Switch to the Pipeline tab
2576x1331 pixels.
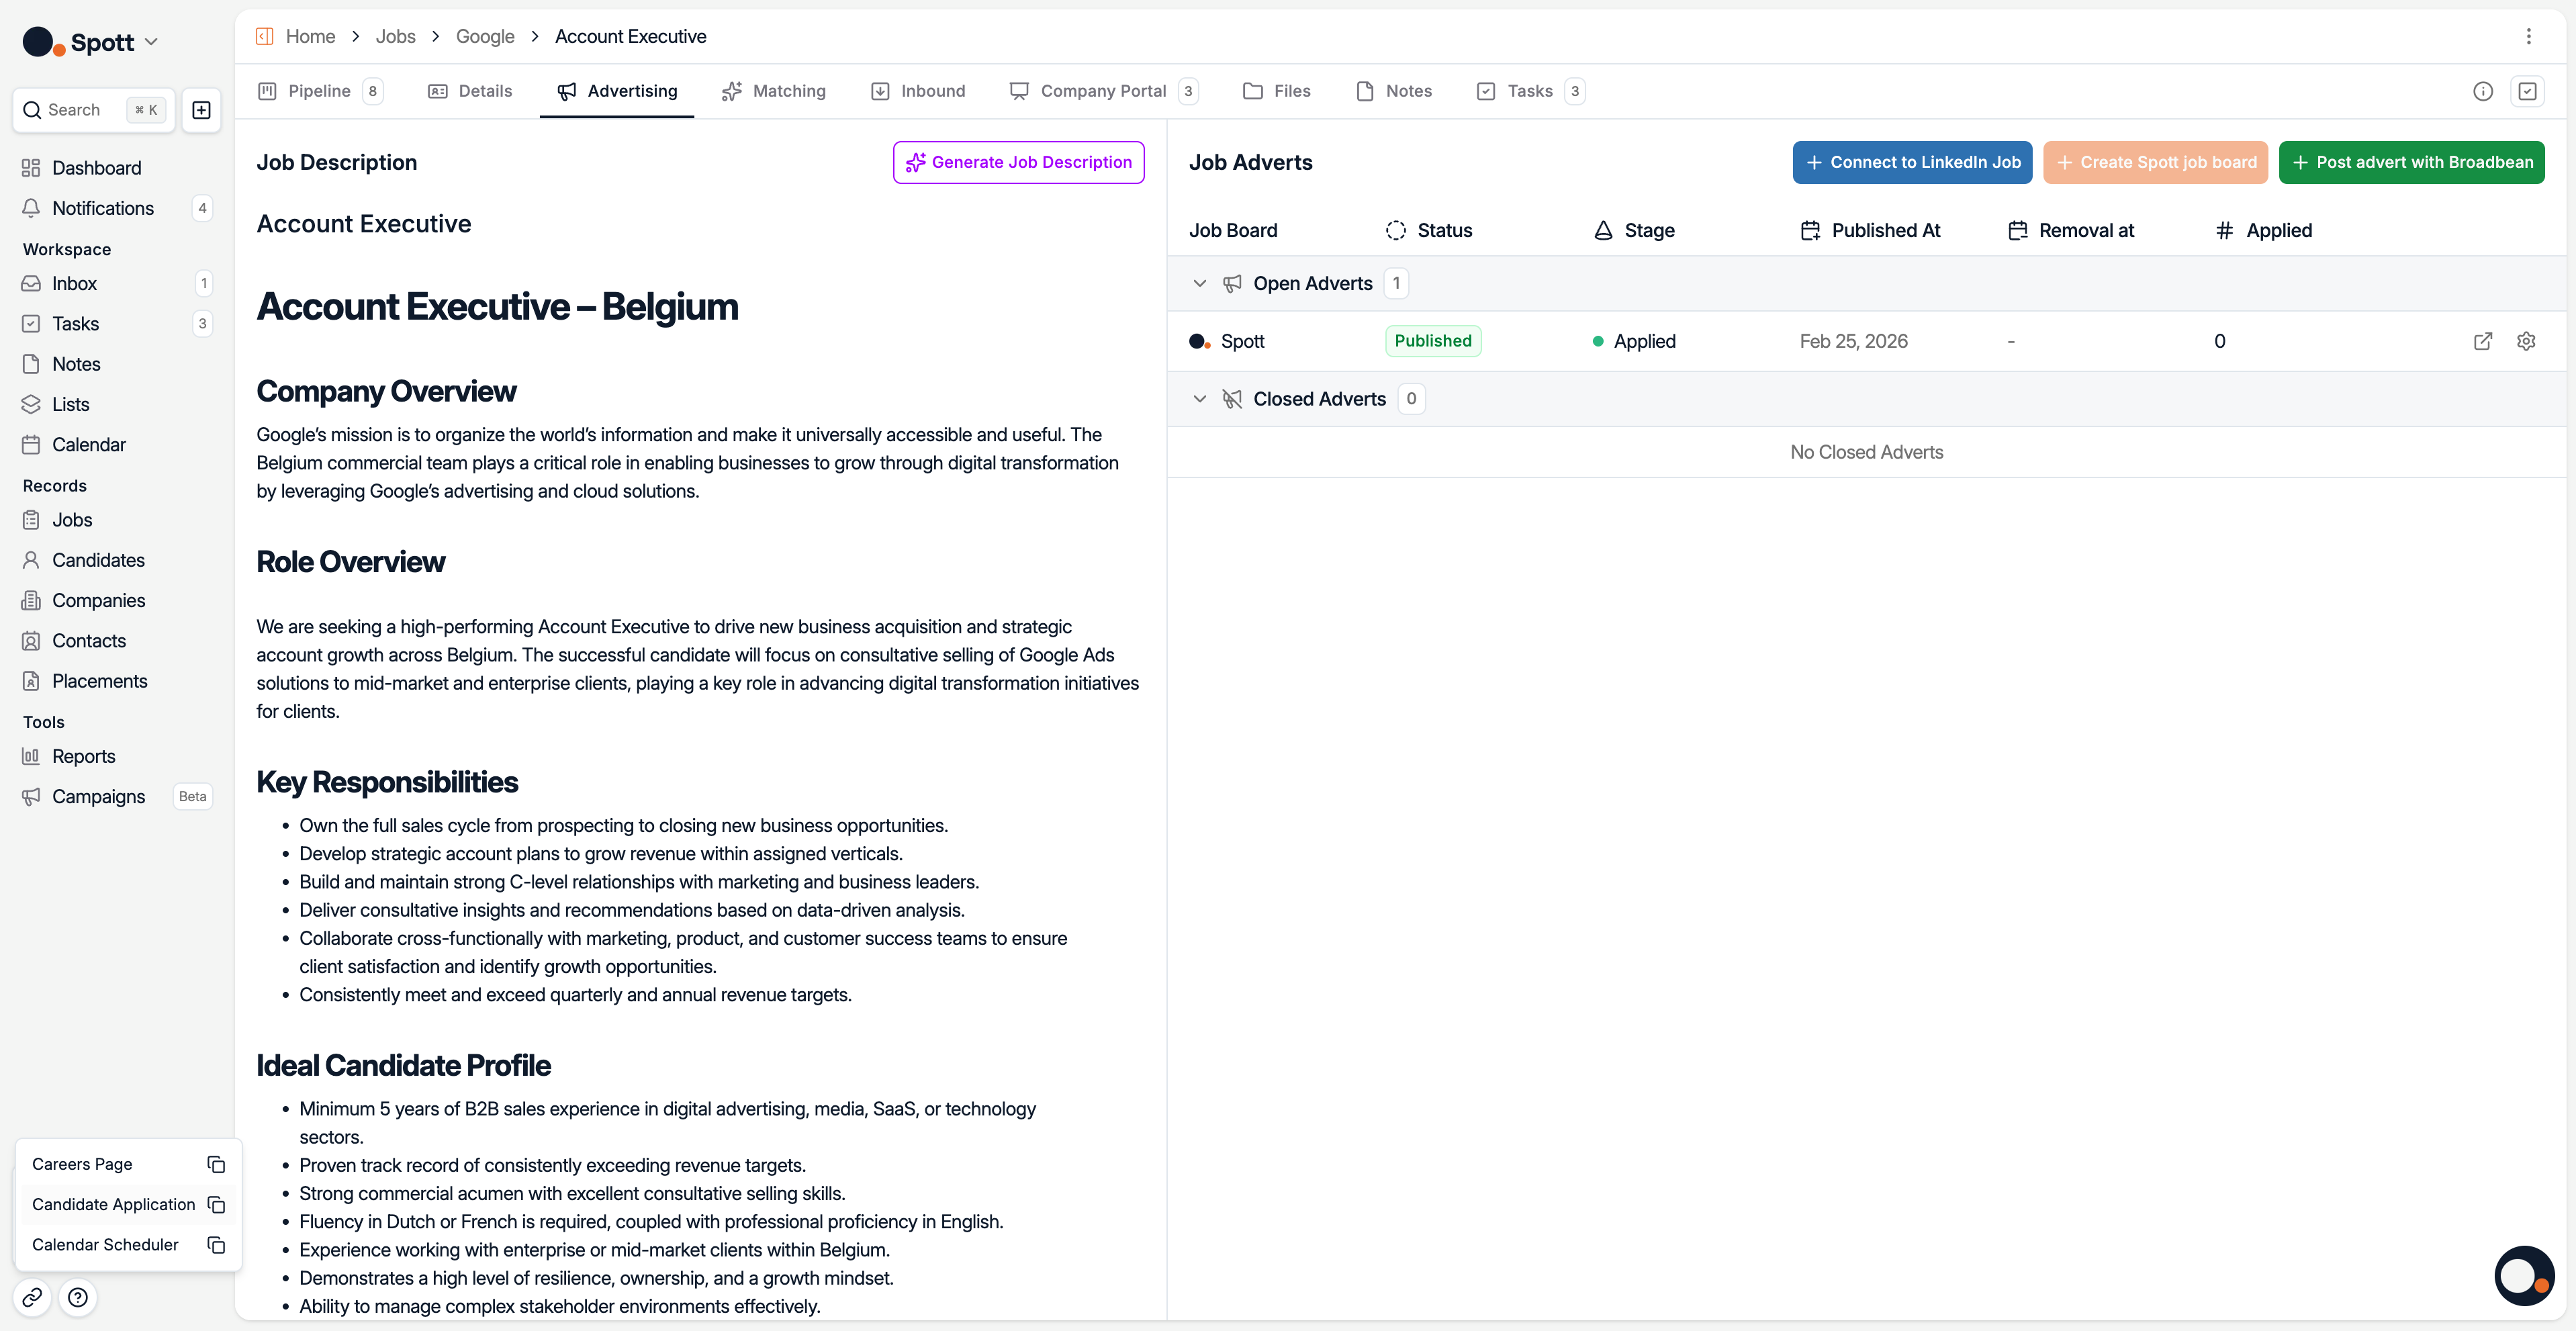pos(320,91)
